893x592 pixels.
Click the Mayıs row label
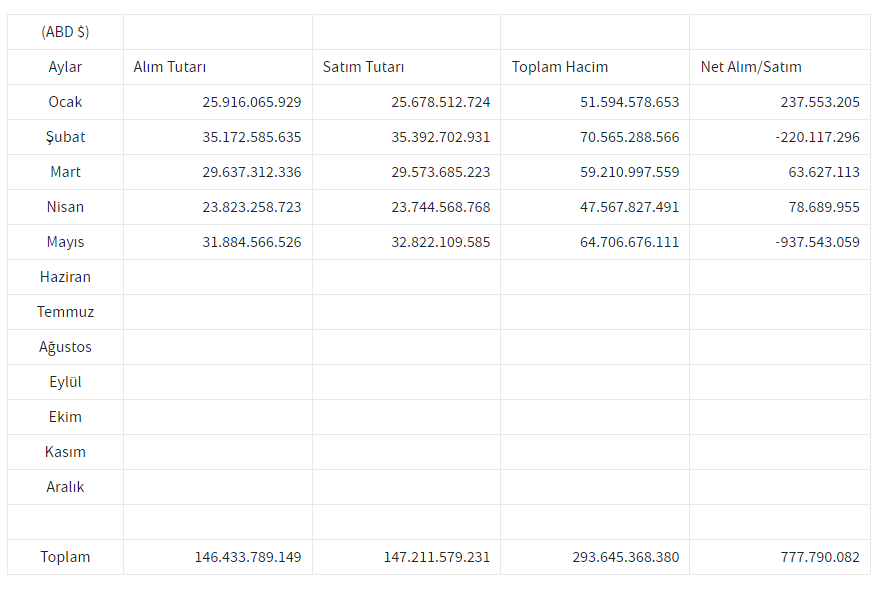click(65, 242)
